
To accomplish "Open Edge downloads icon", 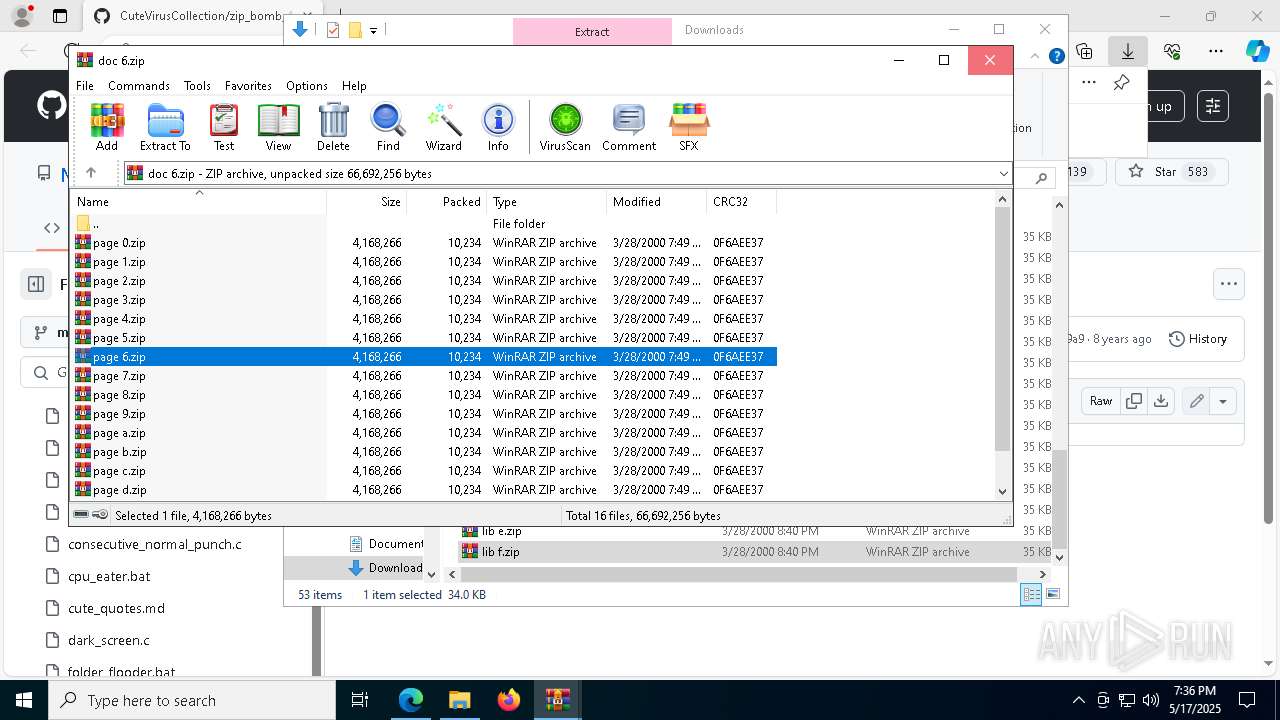I will click(x=1128, y=51).
